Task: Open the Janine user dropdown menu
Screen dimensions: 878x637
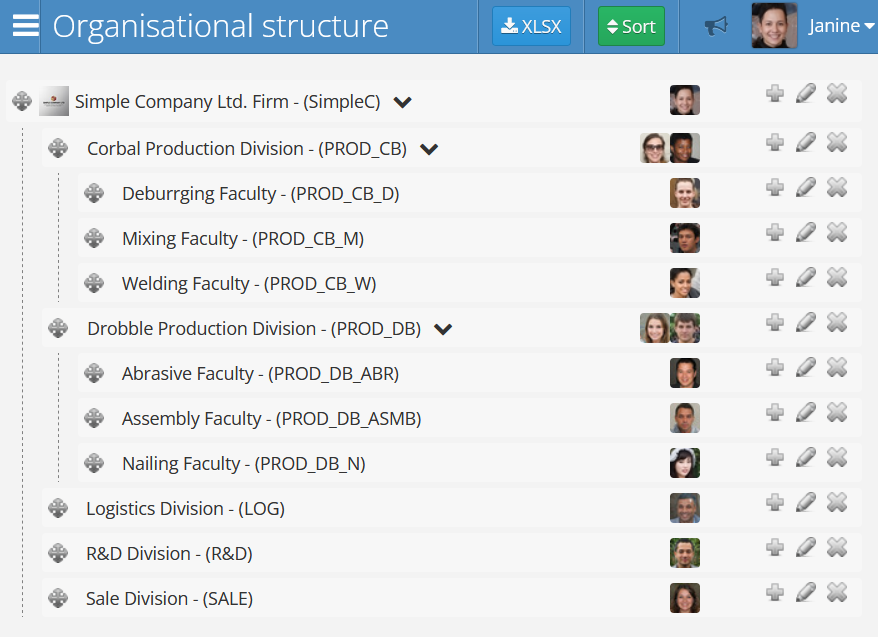Action: pos(842,26)
